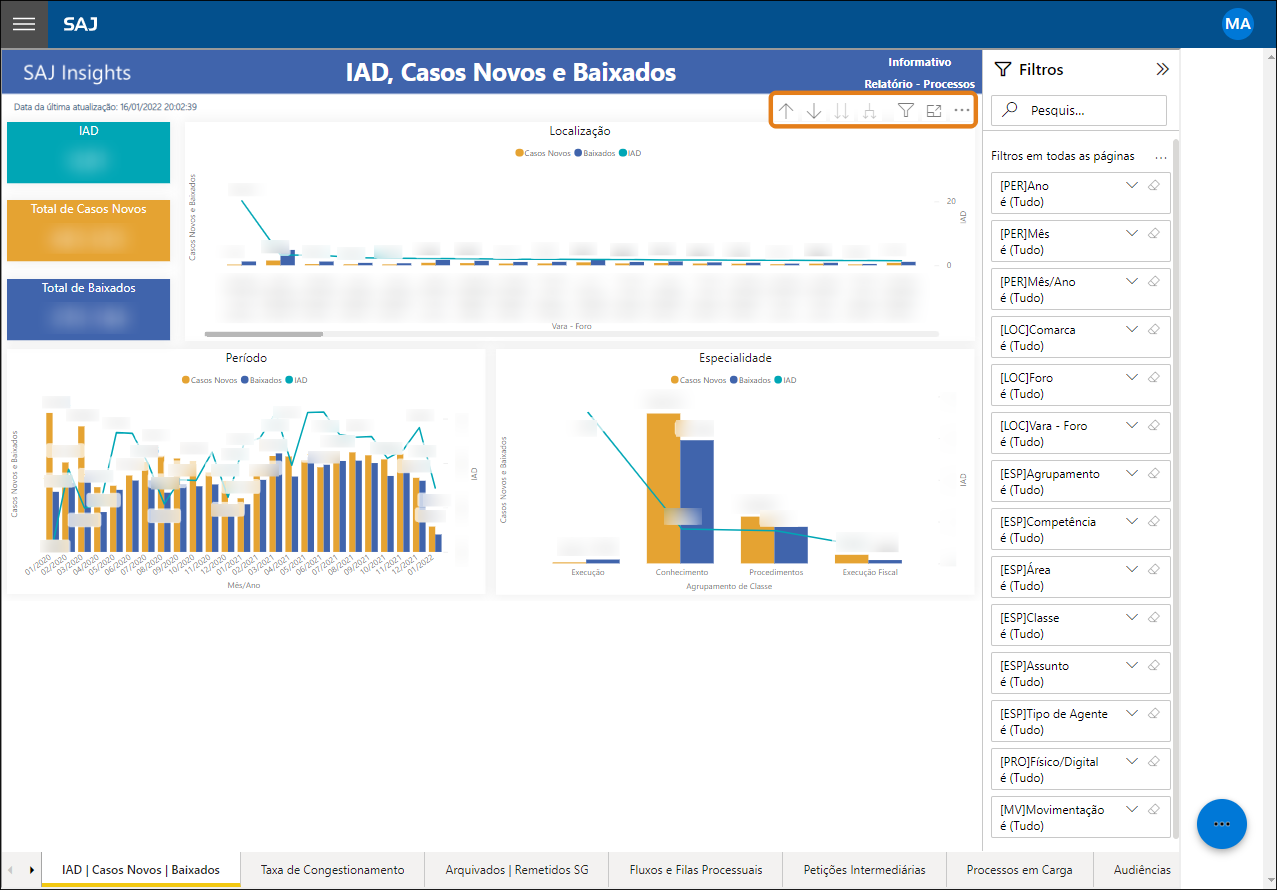
Task: Expand the [LOC]Comarca filter card
Action: (1132, 329)
